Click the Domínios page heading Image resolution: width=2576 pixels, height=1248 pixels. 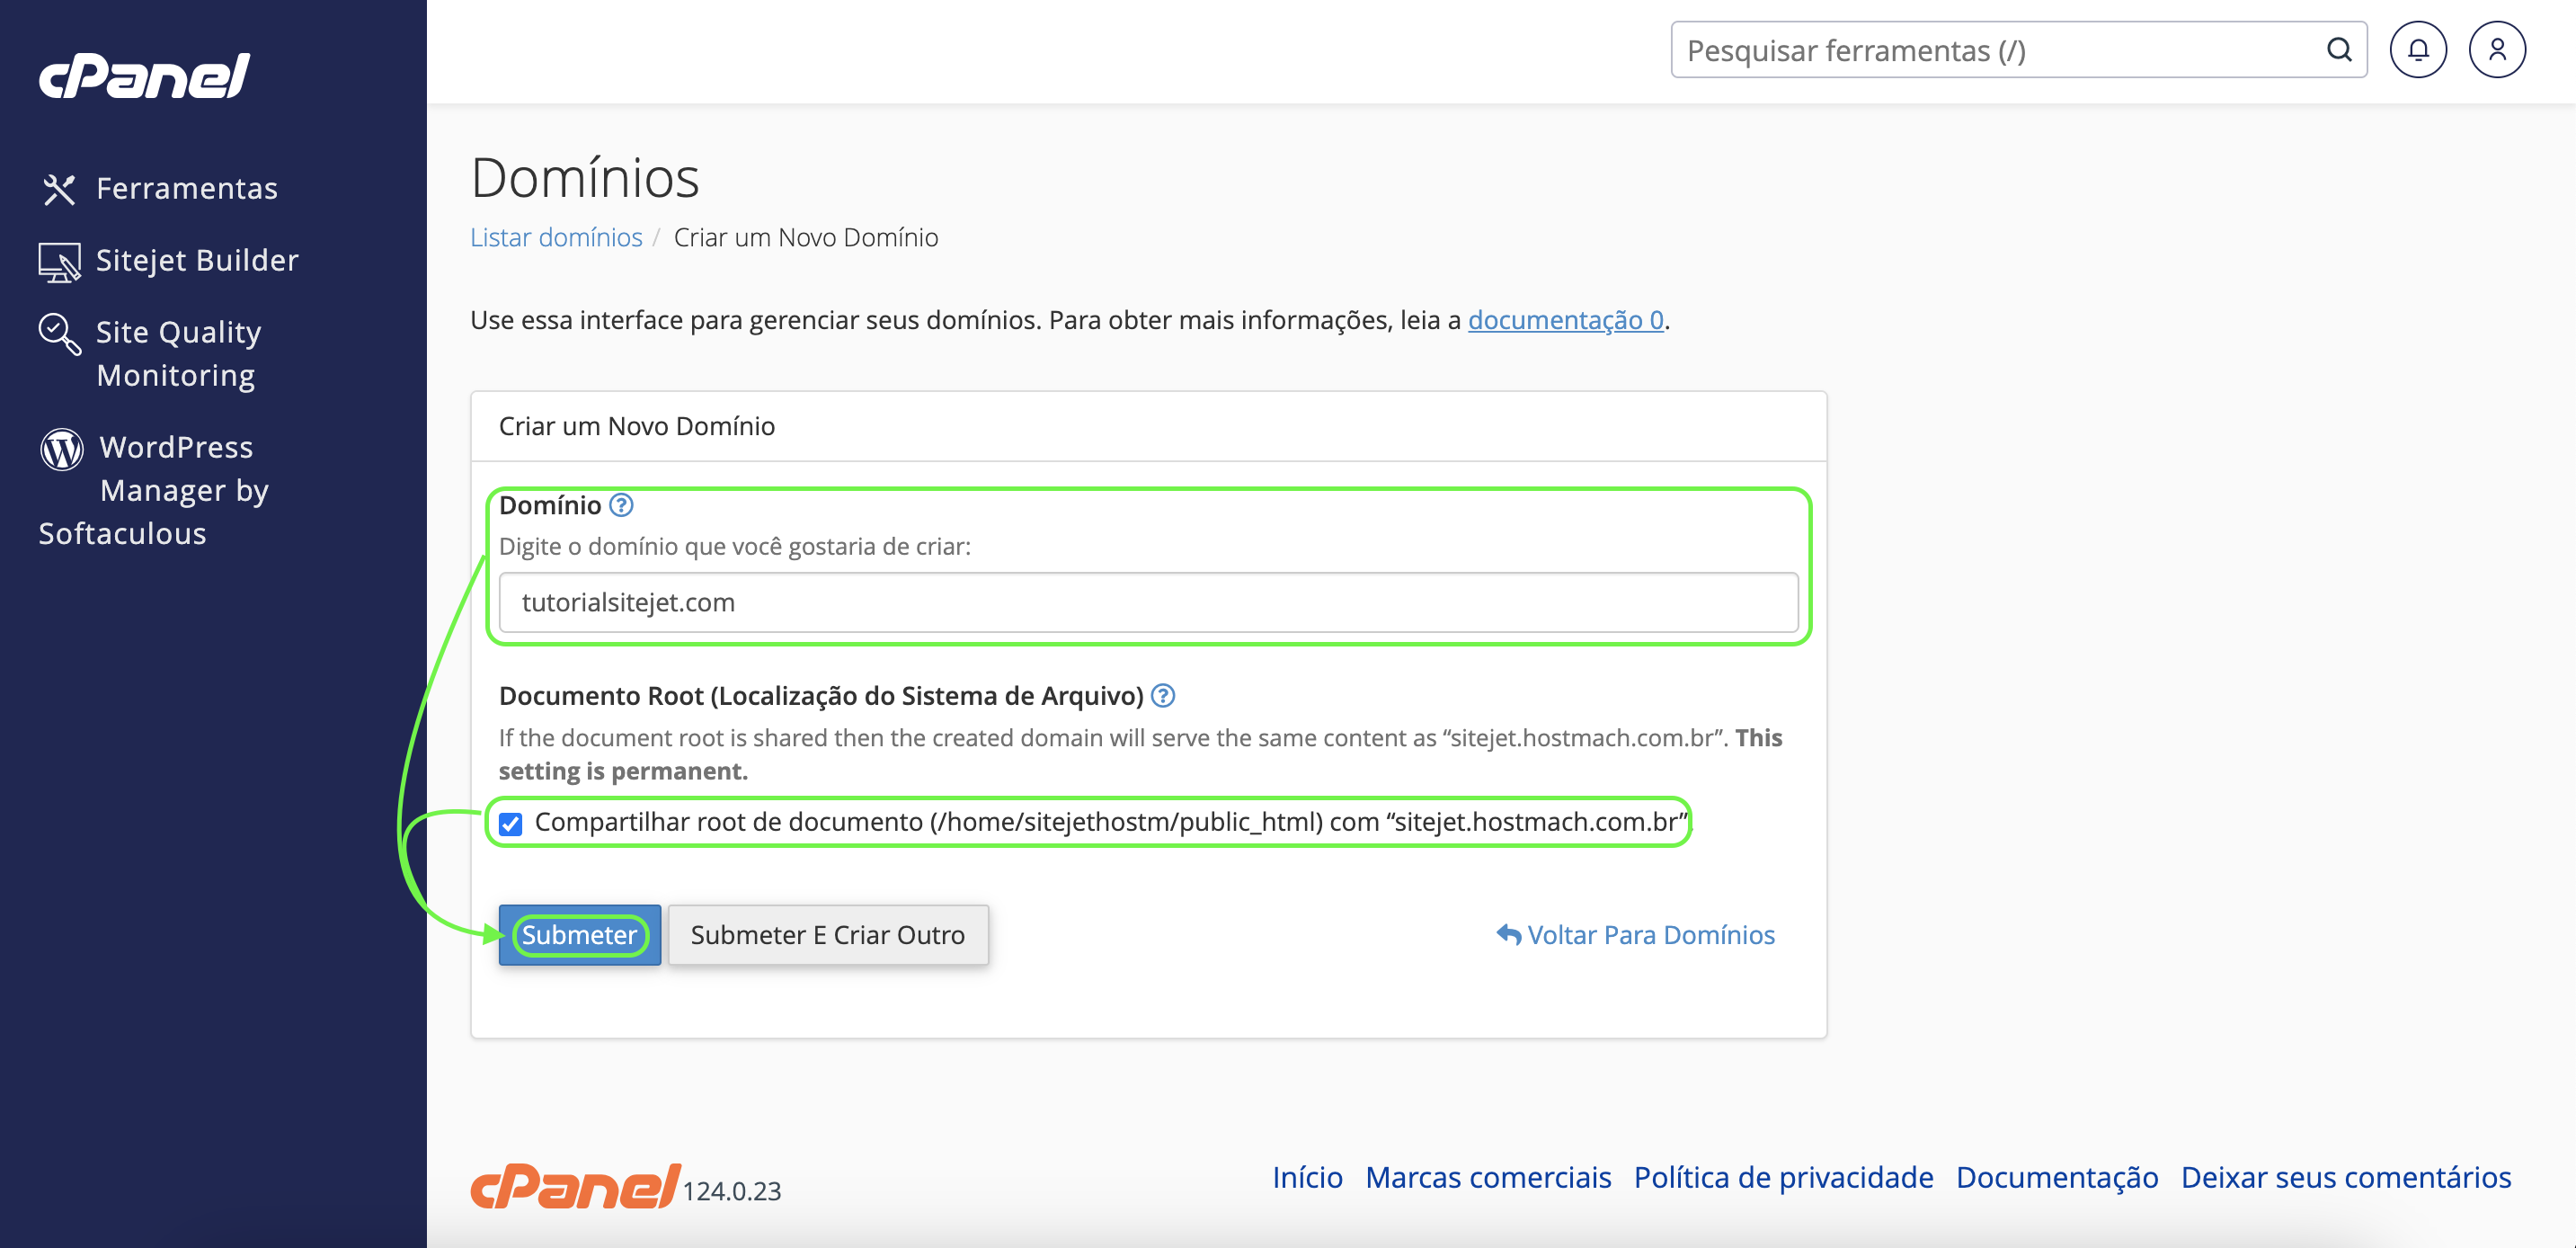tap(585, 177)
